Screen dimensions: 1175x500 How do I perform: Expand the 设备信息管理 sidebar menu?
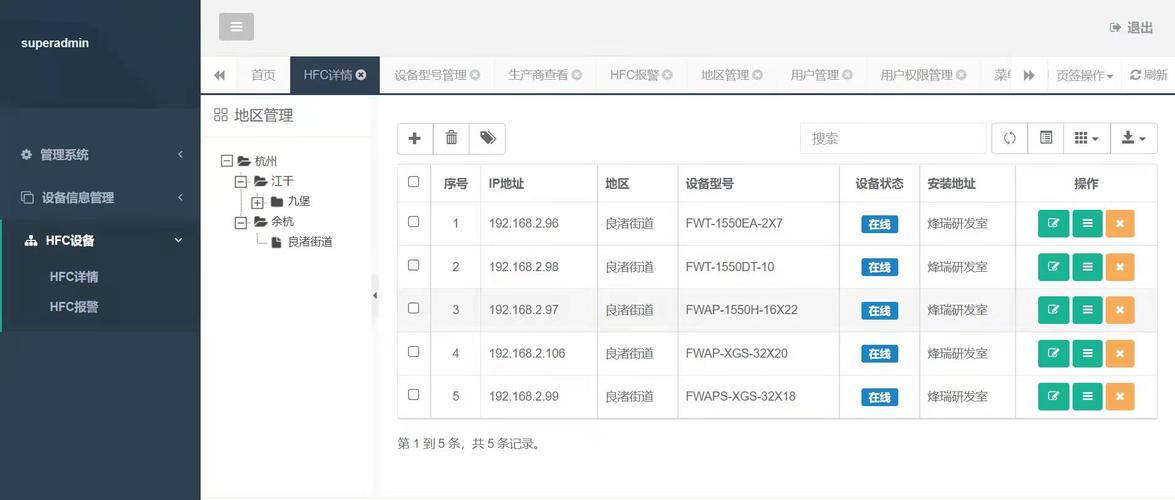(100, 198)
